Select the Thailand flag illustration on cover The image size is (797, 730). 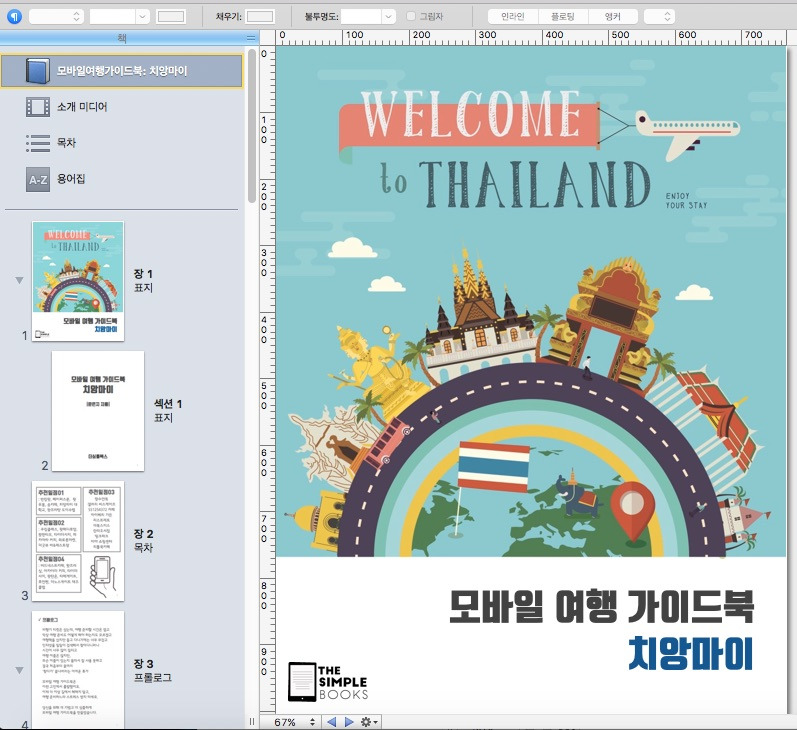click(x=493, y=468)
